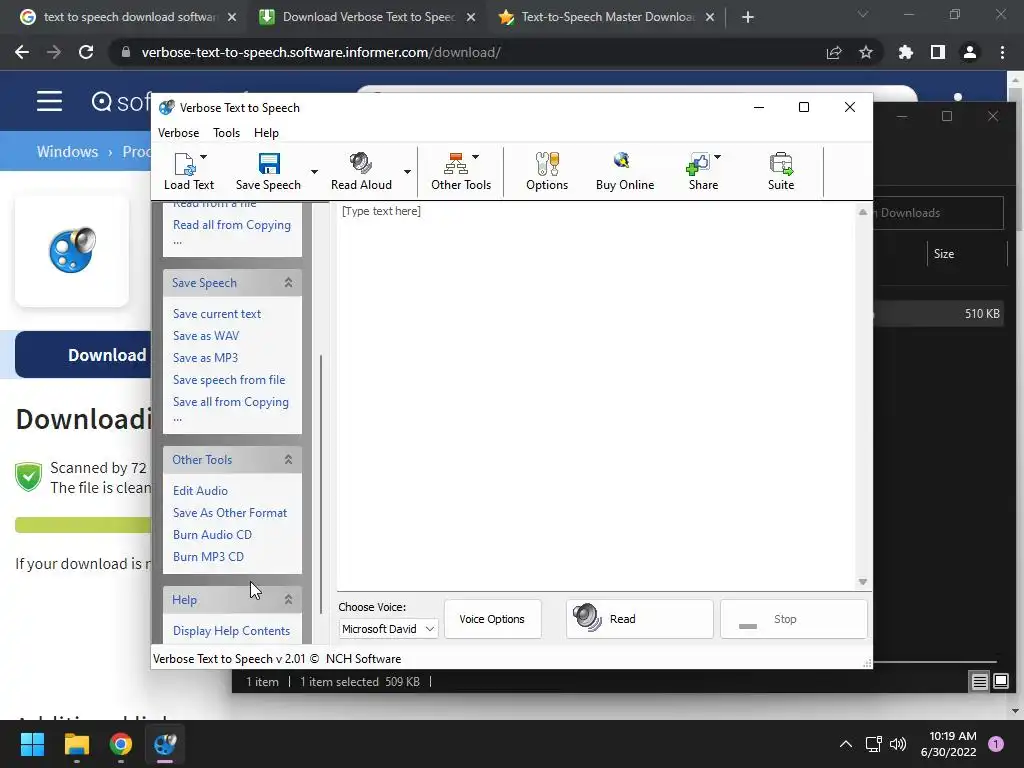
Task: Open the Chrome three-dot menu
Action: [x=1002, y=52]
